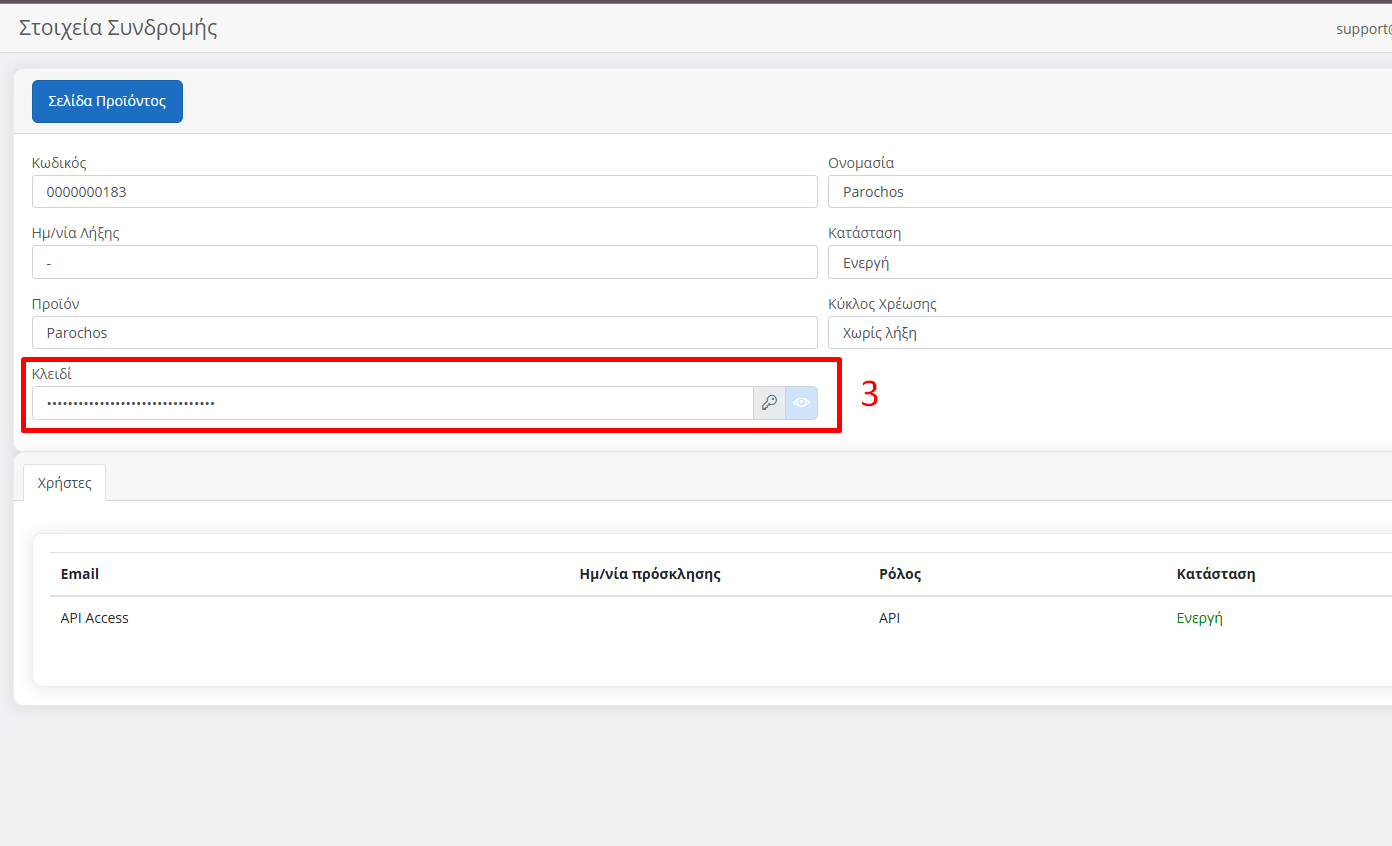Sort by the Email column header
This screenshot has width=1392, height=846.
[80, 574]
